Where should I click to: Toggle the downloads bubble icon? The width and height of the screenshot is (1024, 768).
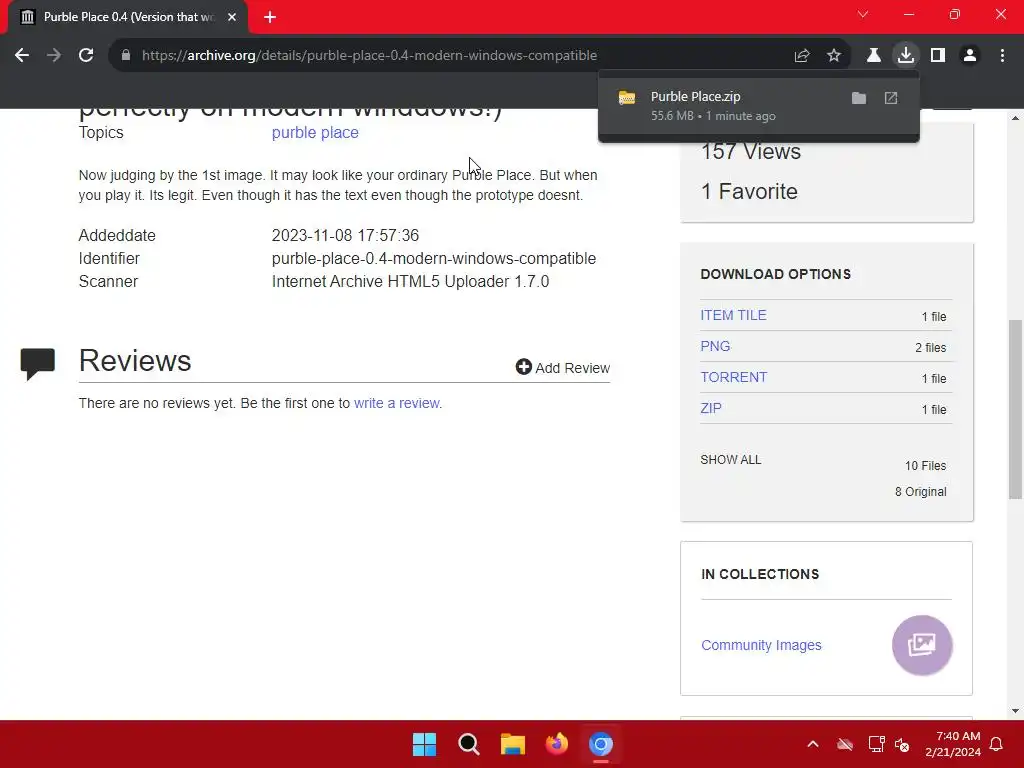[906, 56]
